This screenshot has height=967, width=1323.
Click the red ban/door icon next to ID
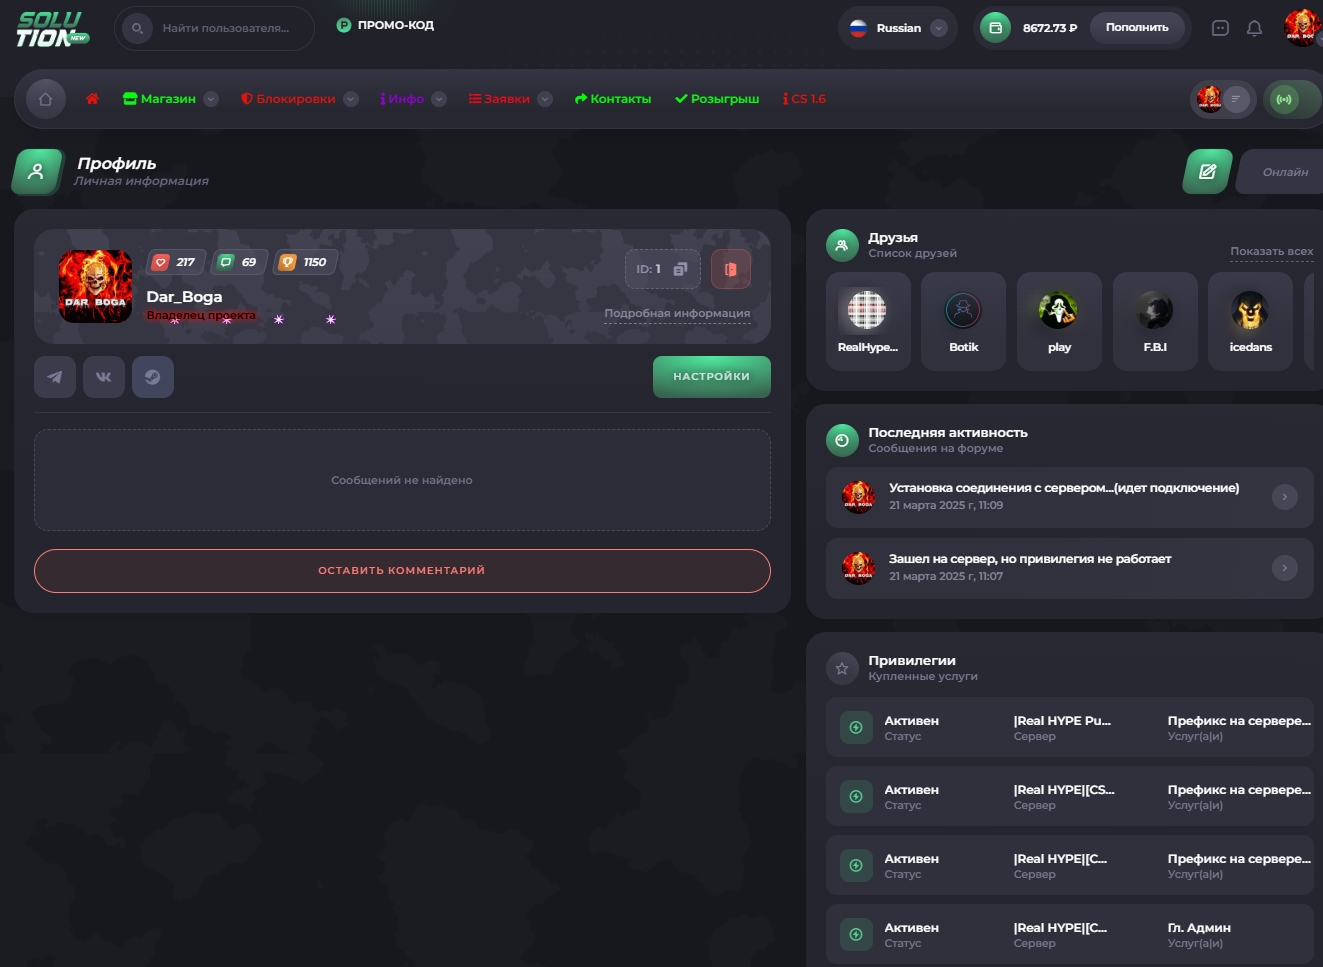click(x=731, y=269)
